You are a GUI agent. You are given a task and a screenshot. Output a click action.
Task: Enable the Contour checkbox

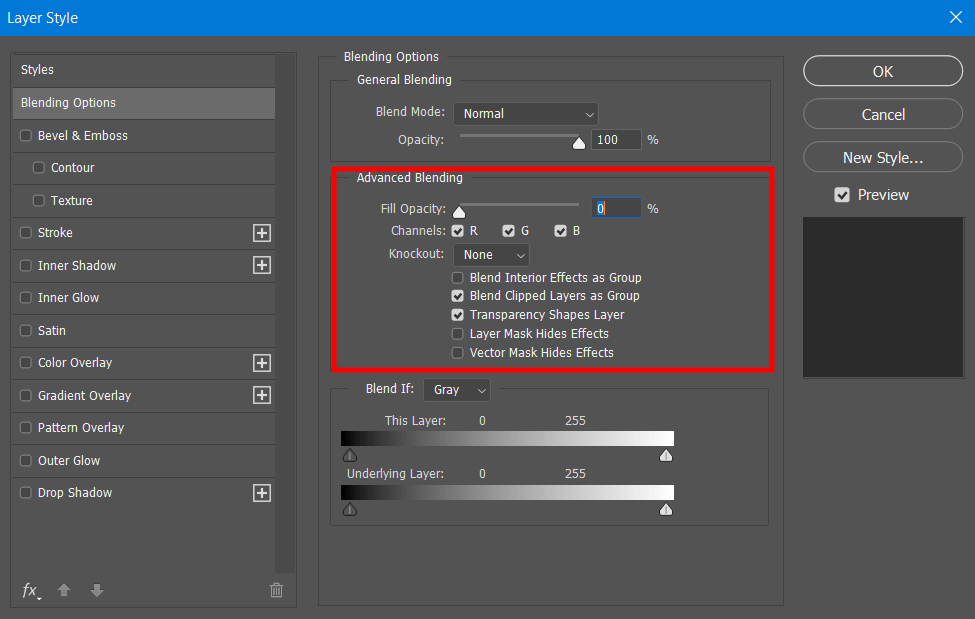(39, 168)
